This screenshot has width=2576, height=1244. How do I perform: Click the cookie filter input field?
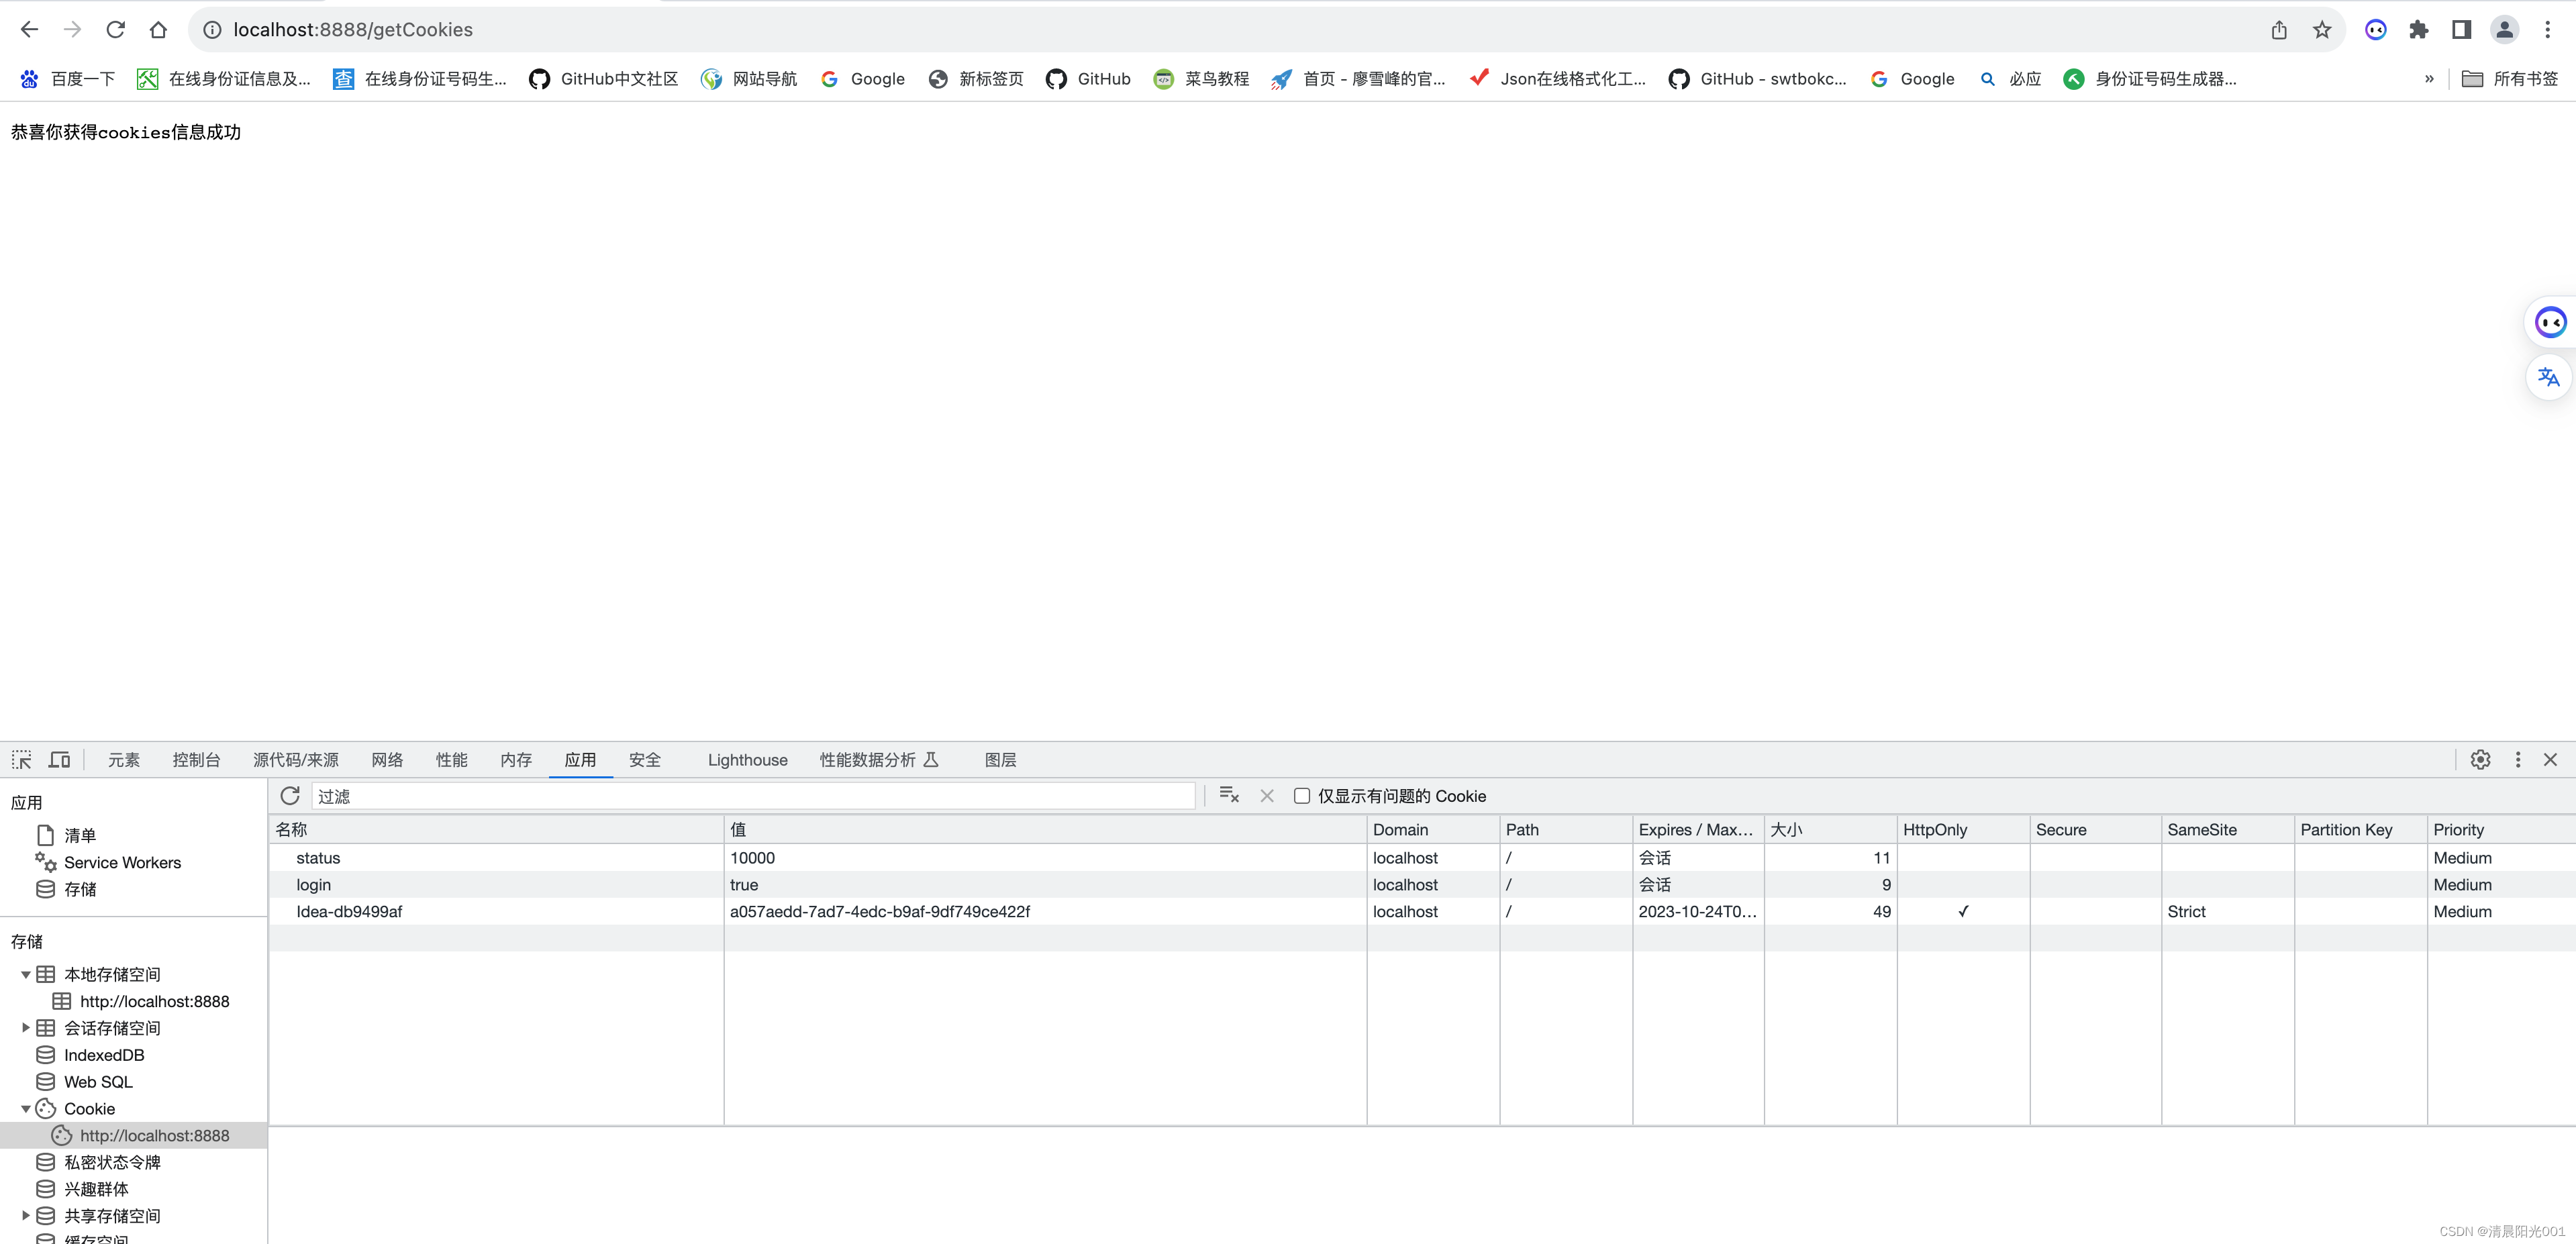752,796
